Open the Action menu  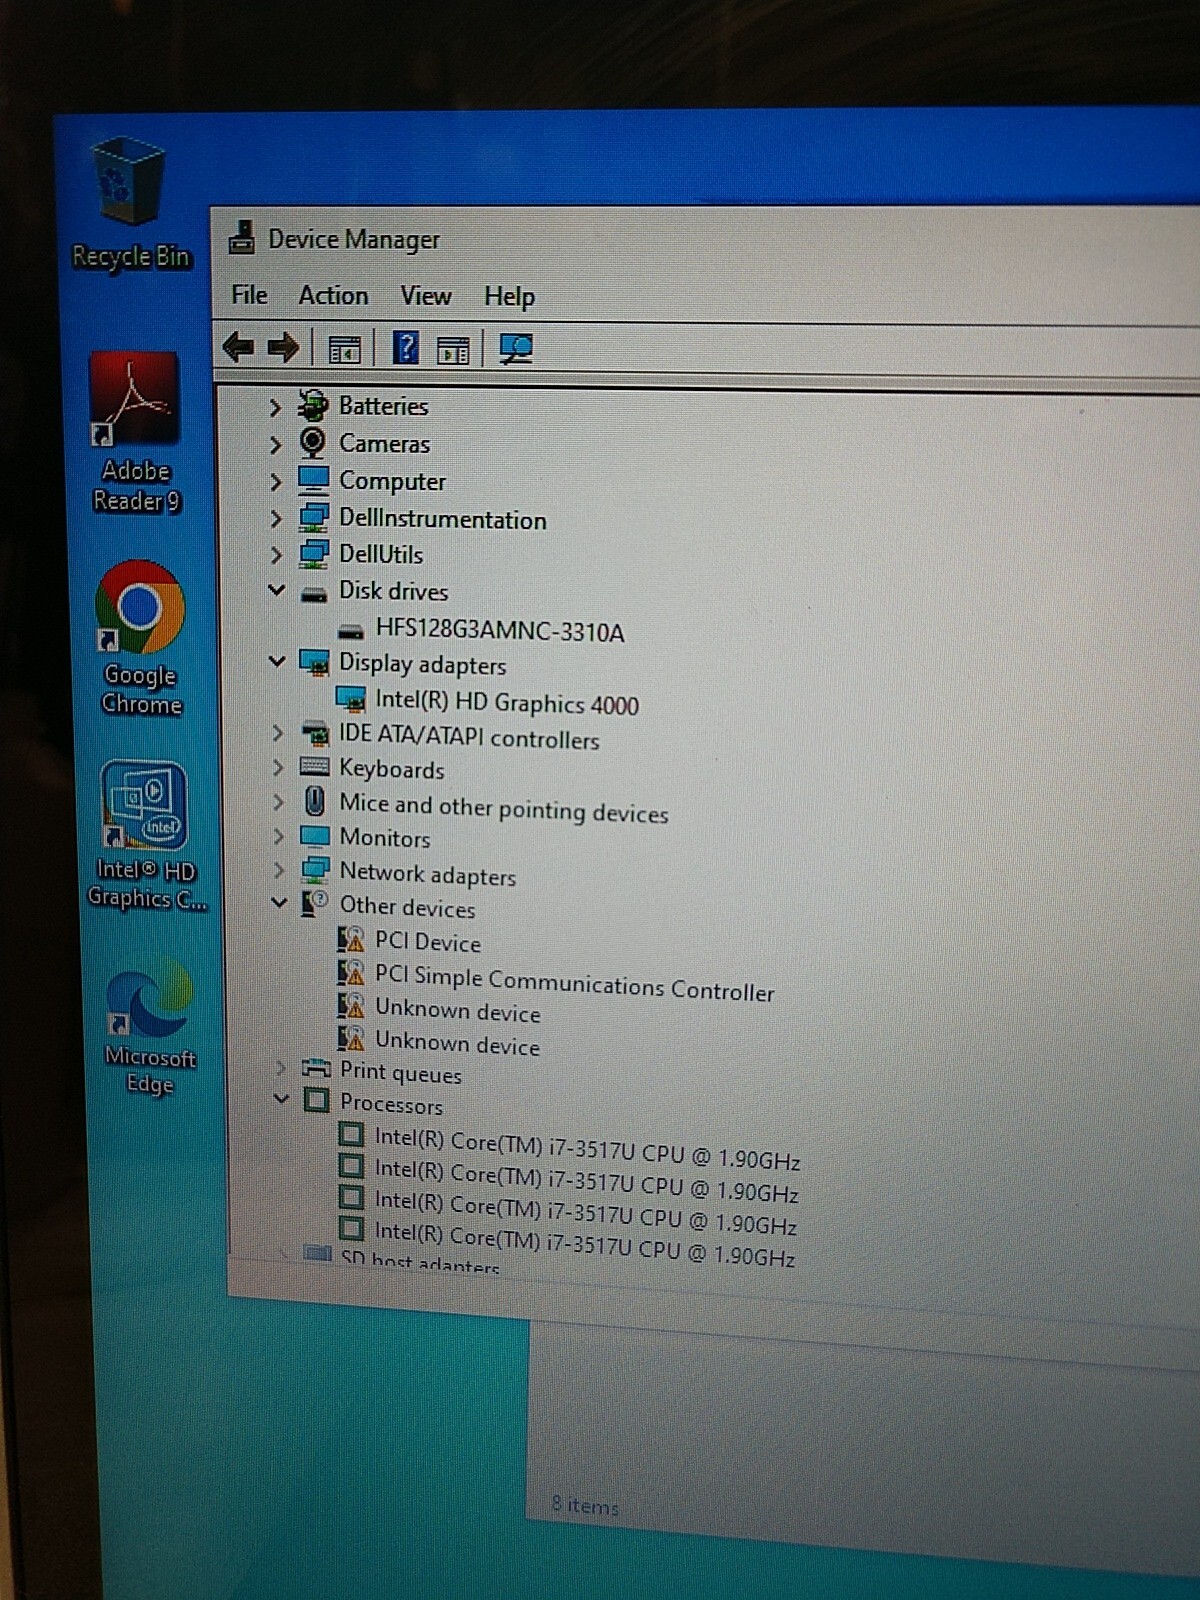click(x=333, y=295)
